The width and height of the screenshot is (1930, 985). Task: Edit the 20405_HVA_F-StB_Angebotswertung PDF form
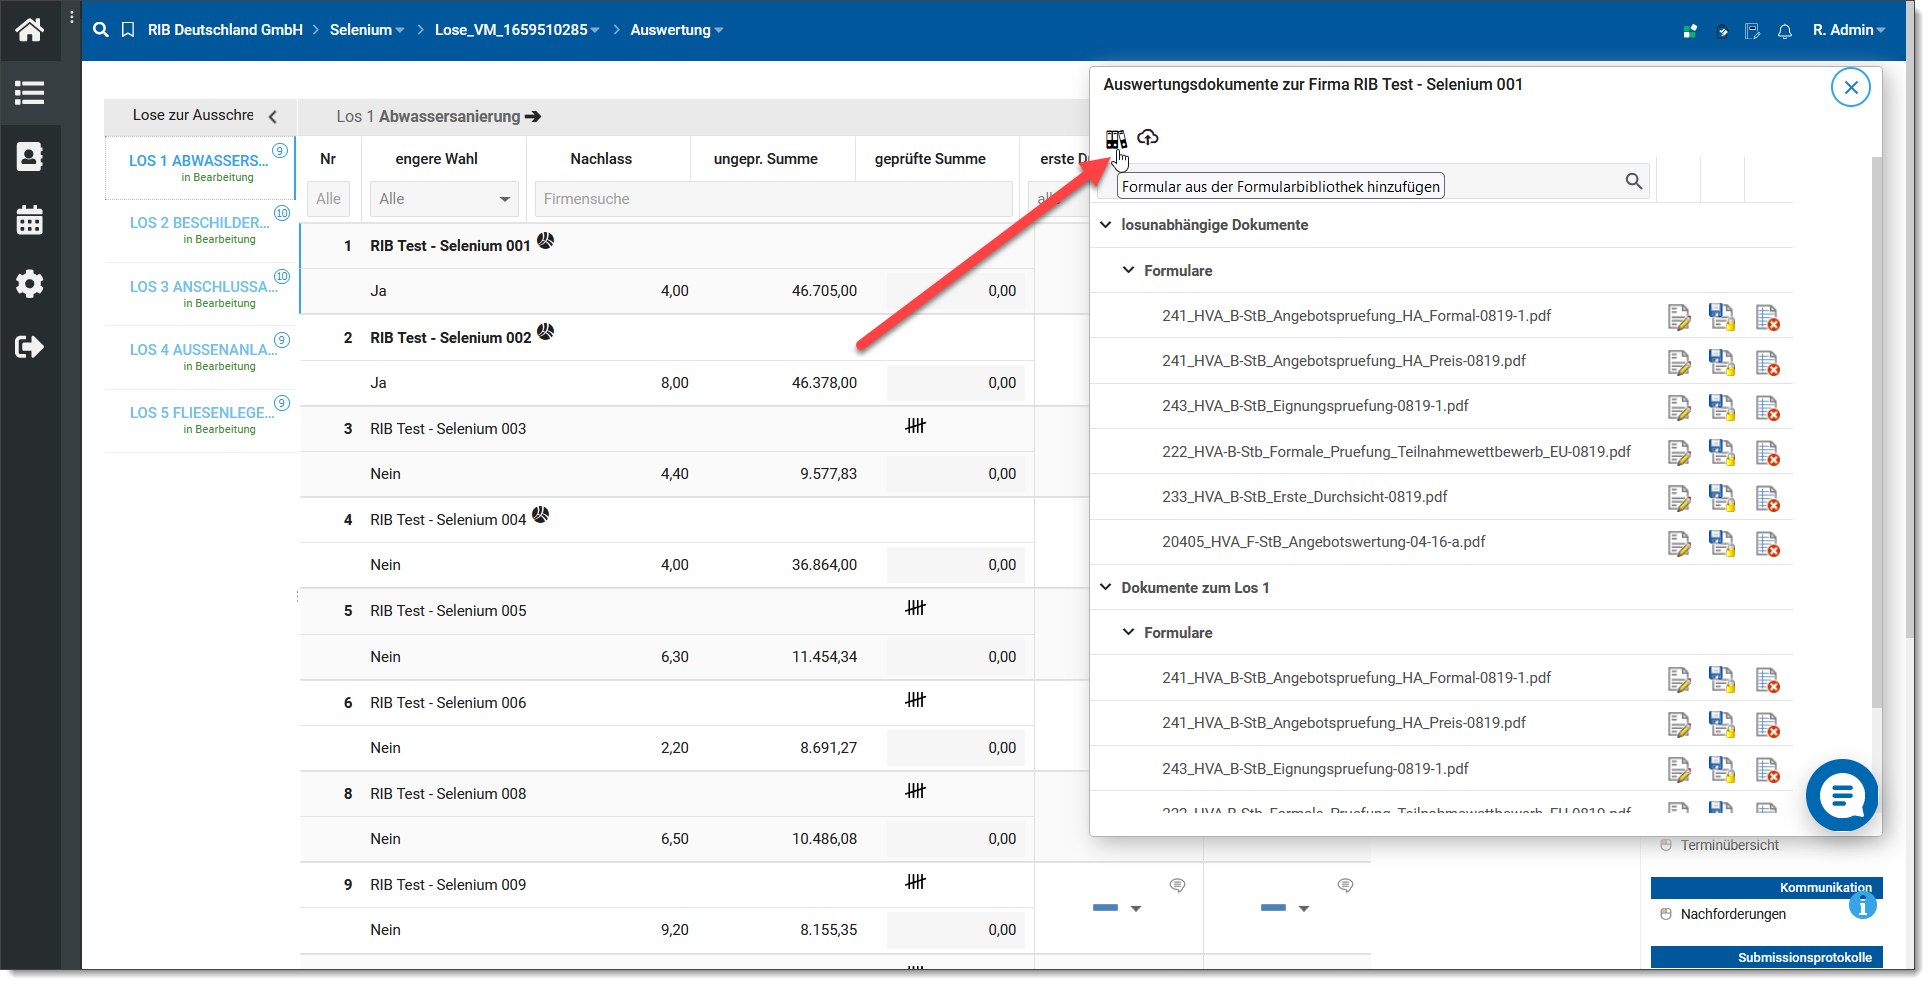click(1678, 543)
